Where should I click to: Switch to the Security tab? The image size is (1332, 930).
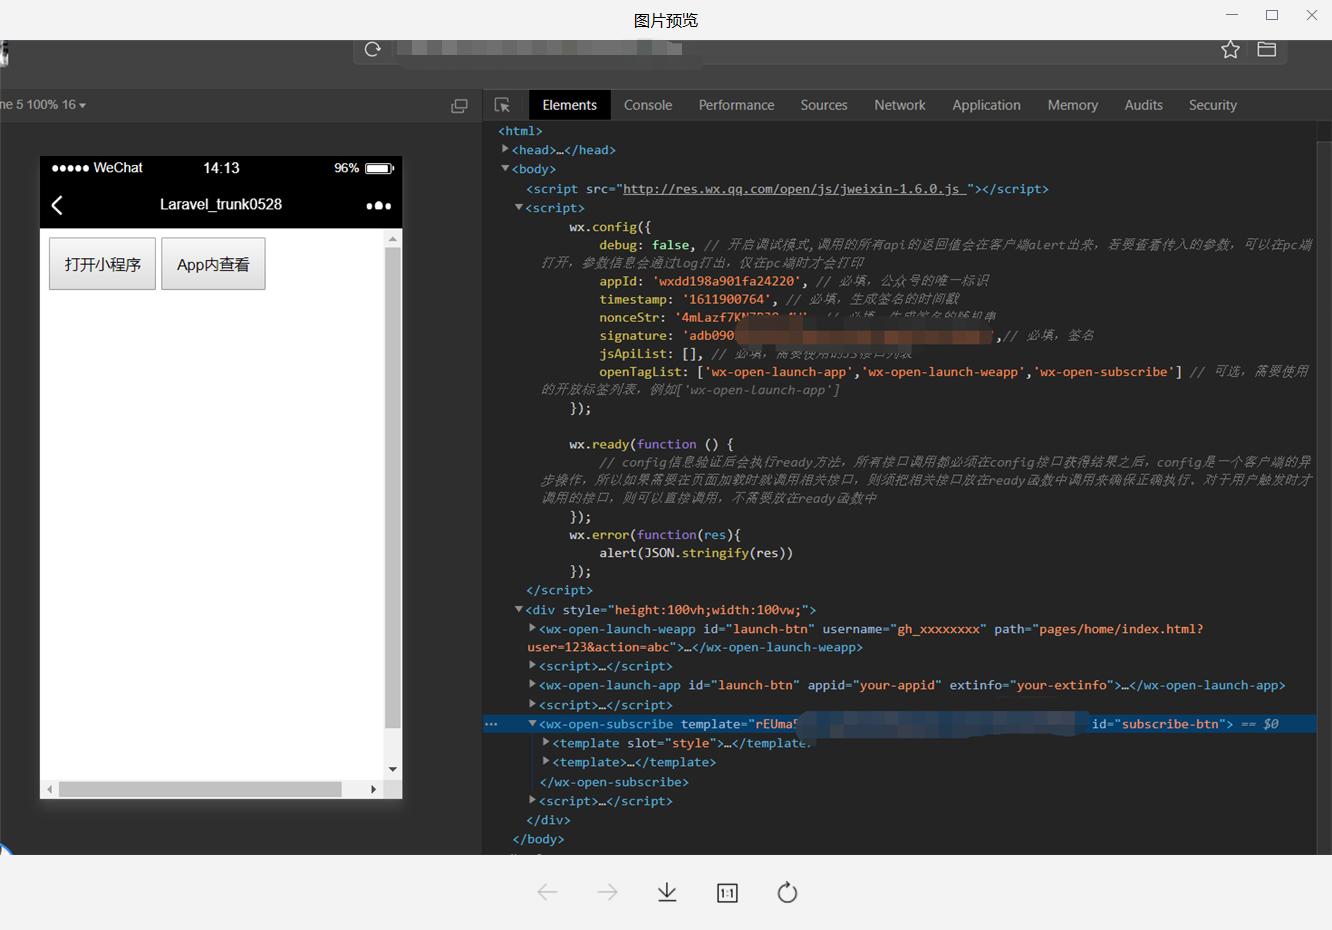pos(1213,105)
